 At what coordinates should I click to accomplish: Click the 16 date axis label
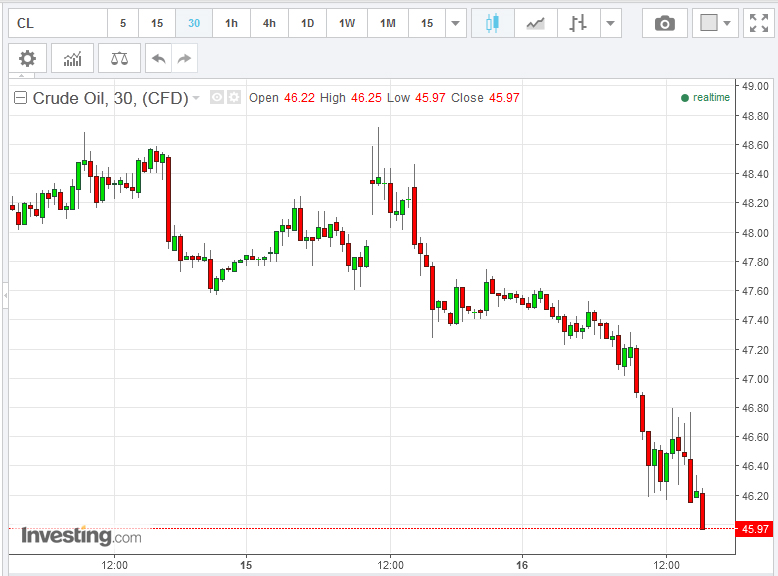click(x=521, y=565)
